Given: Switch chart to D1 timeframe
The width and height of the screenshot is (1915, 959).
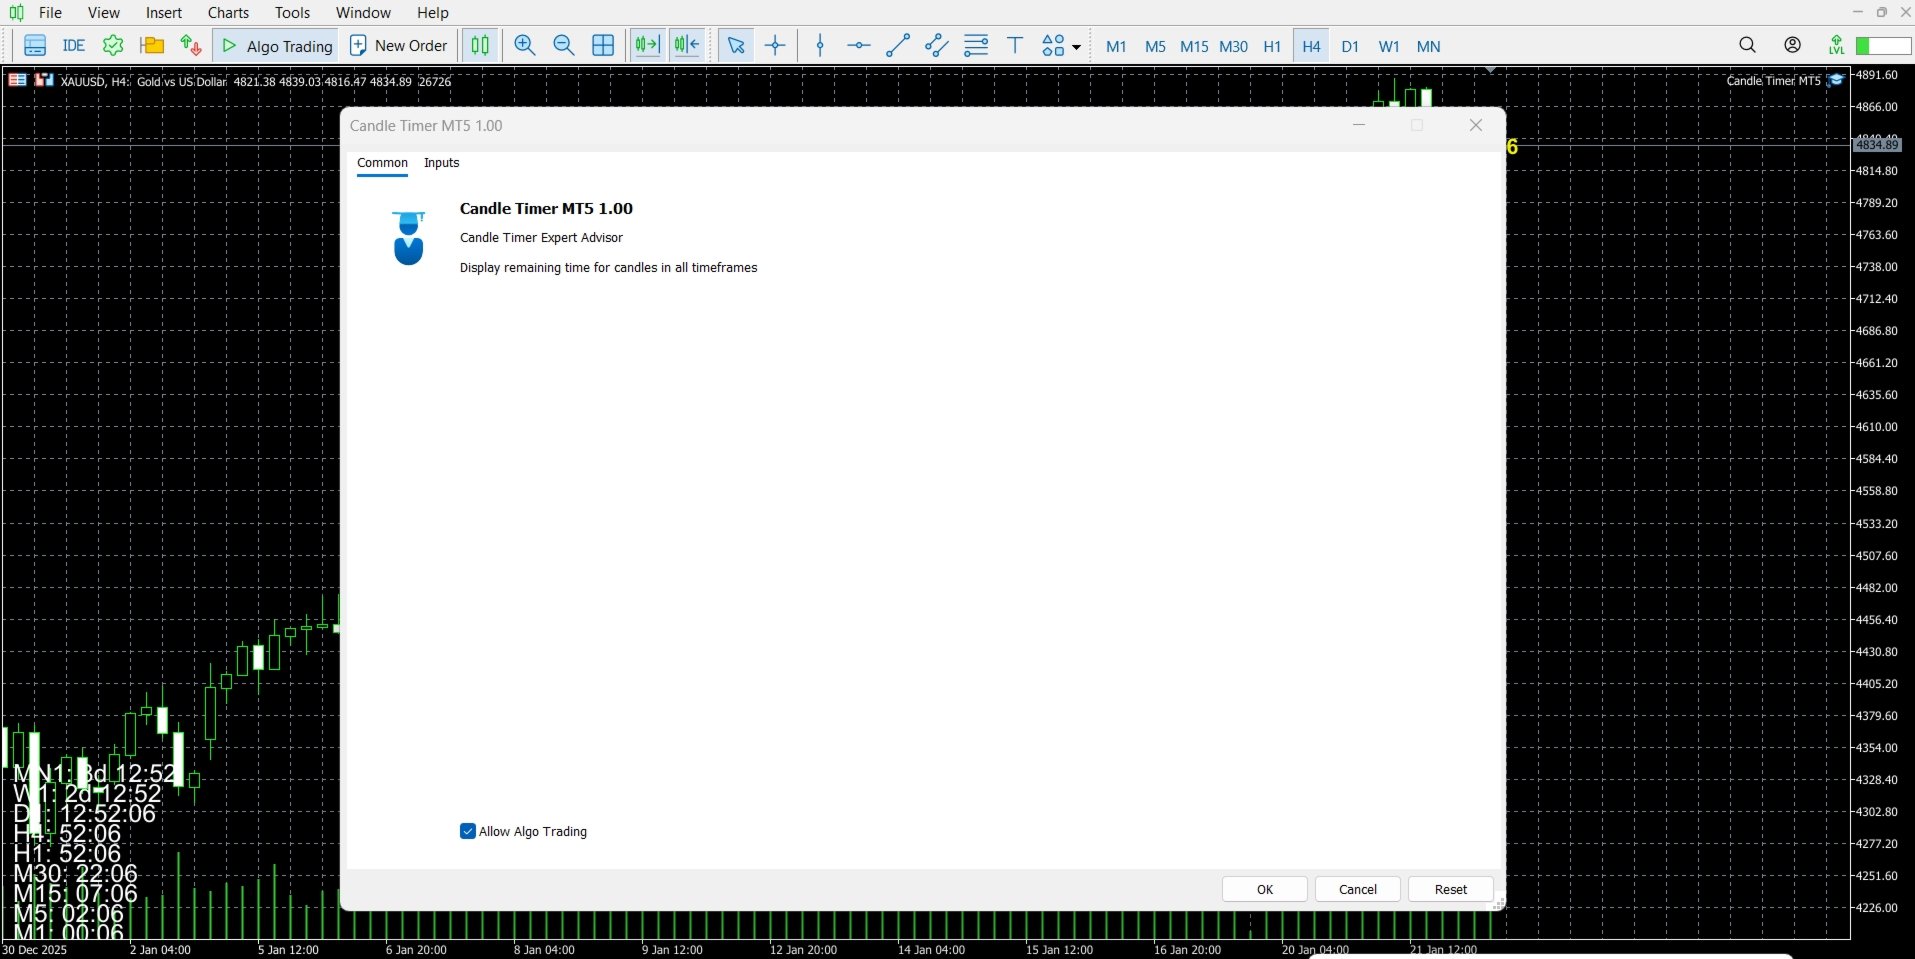Looking at the screenshot, I should click(x=1350, y=46).
